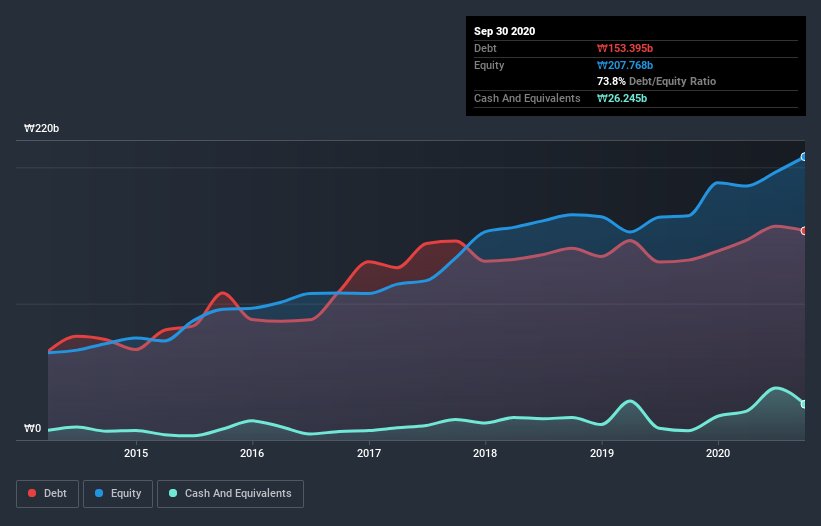Toggle the Debt series legend button
This screenshot has height=526, width=821.
48,494
